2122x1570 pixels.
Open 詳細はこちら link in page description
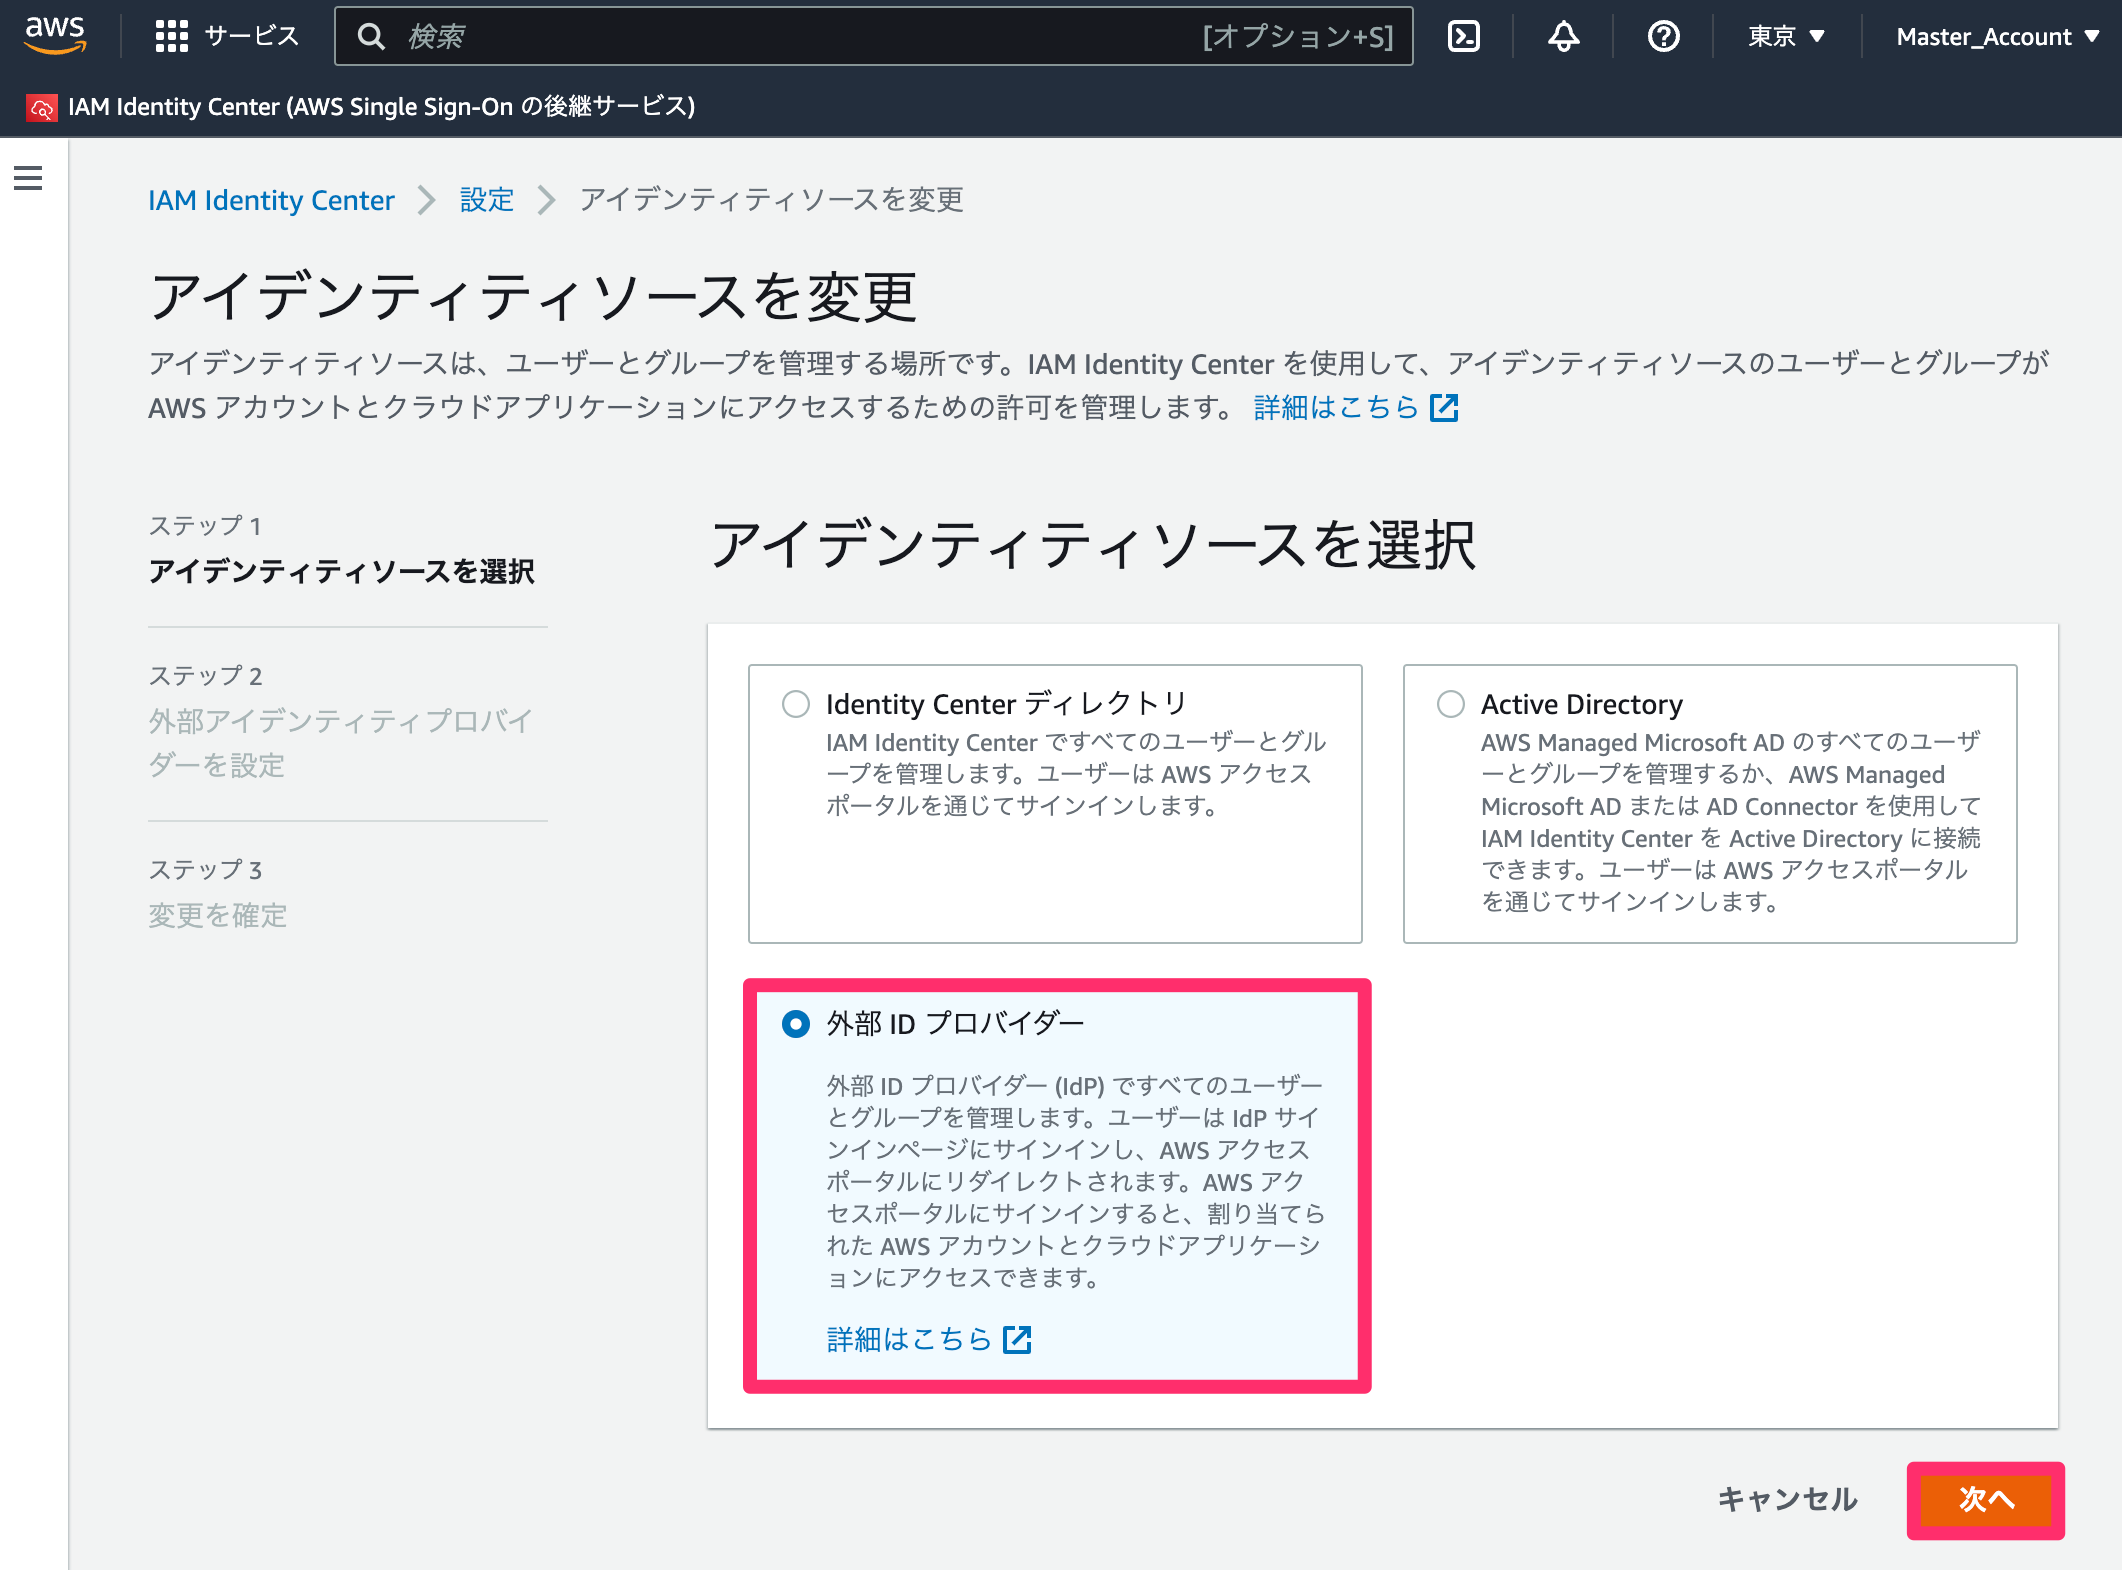pos(1336,407)
